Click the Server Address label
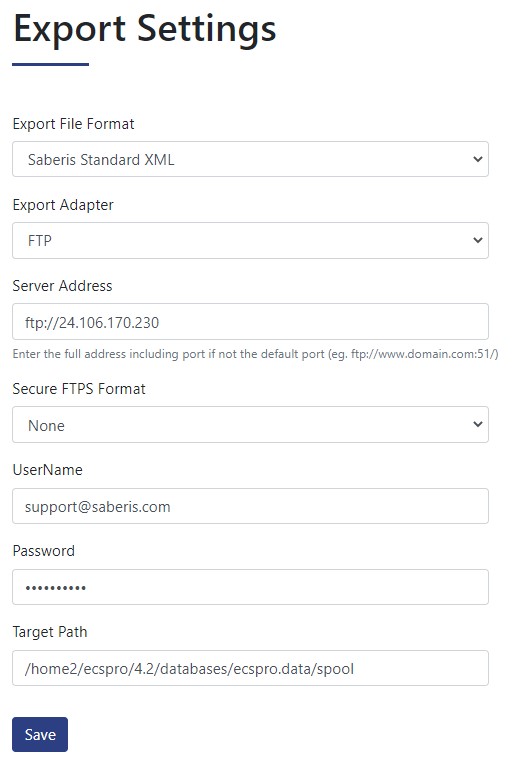This screenshot has height=762, width=526. click(62, 286)
